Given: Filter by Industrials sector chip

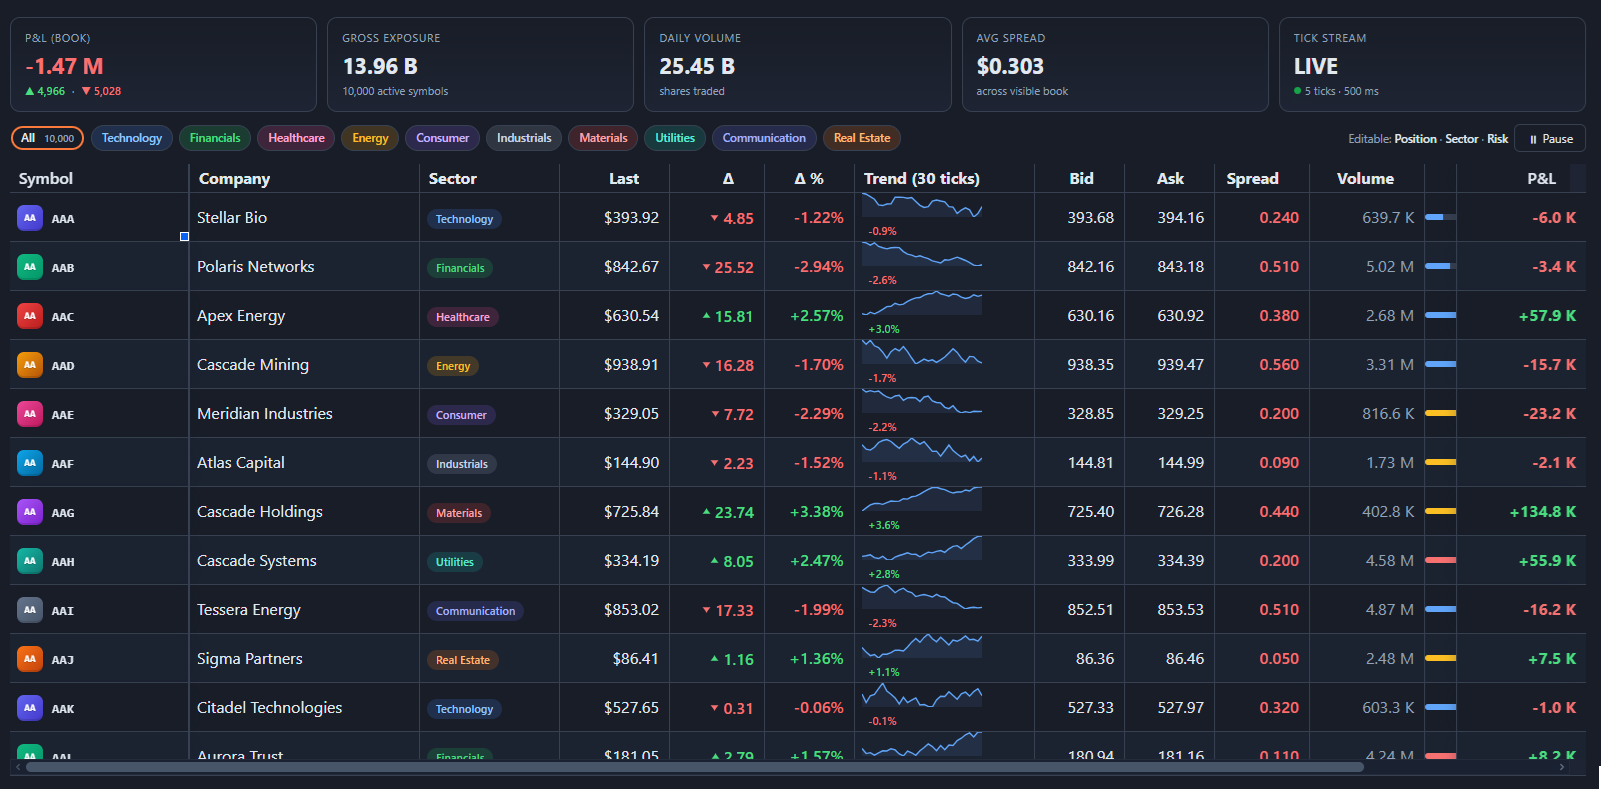Looking at the screenshot, I should click(524, 138).
